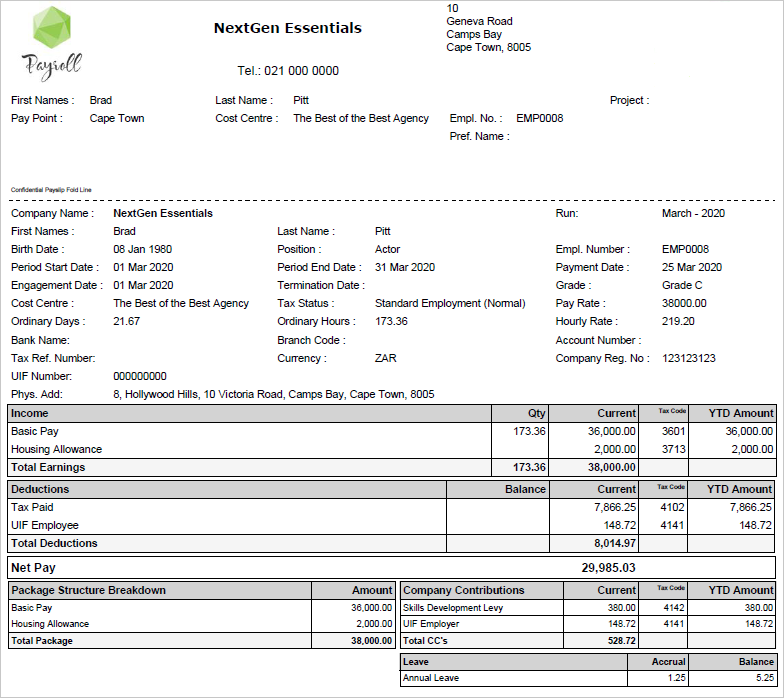Screen dimensions: 784x698
Task: Select the Run value March - 2020
Action: pyautogui.click(x=693, y=213)
